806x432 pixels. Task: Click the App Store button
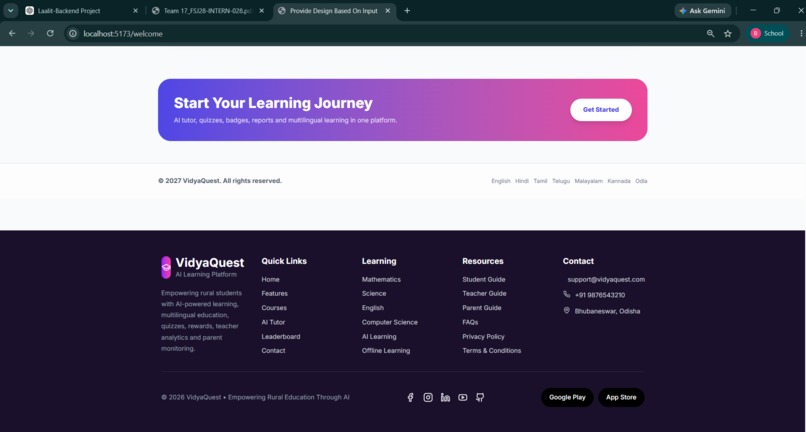coord(621,397)
